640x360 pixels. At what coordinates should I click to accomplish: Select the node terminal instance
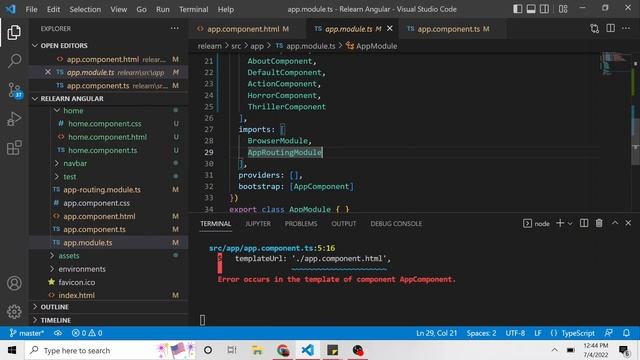tap(536, 224)
